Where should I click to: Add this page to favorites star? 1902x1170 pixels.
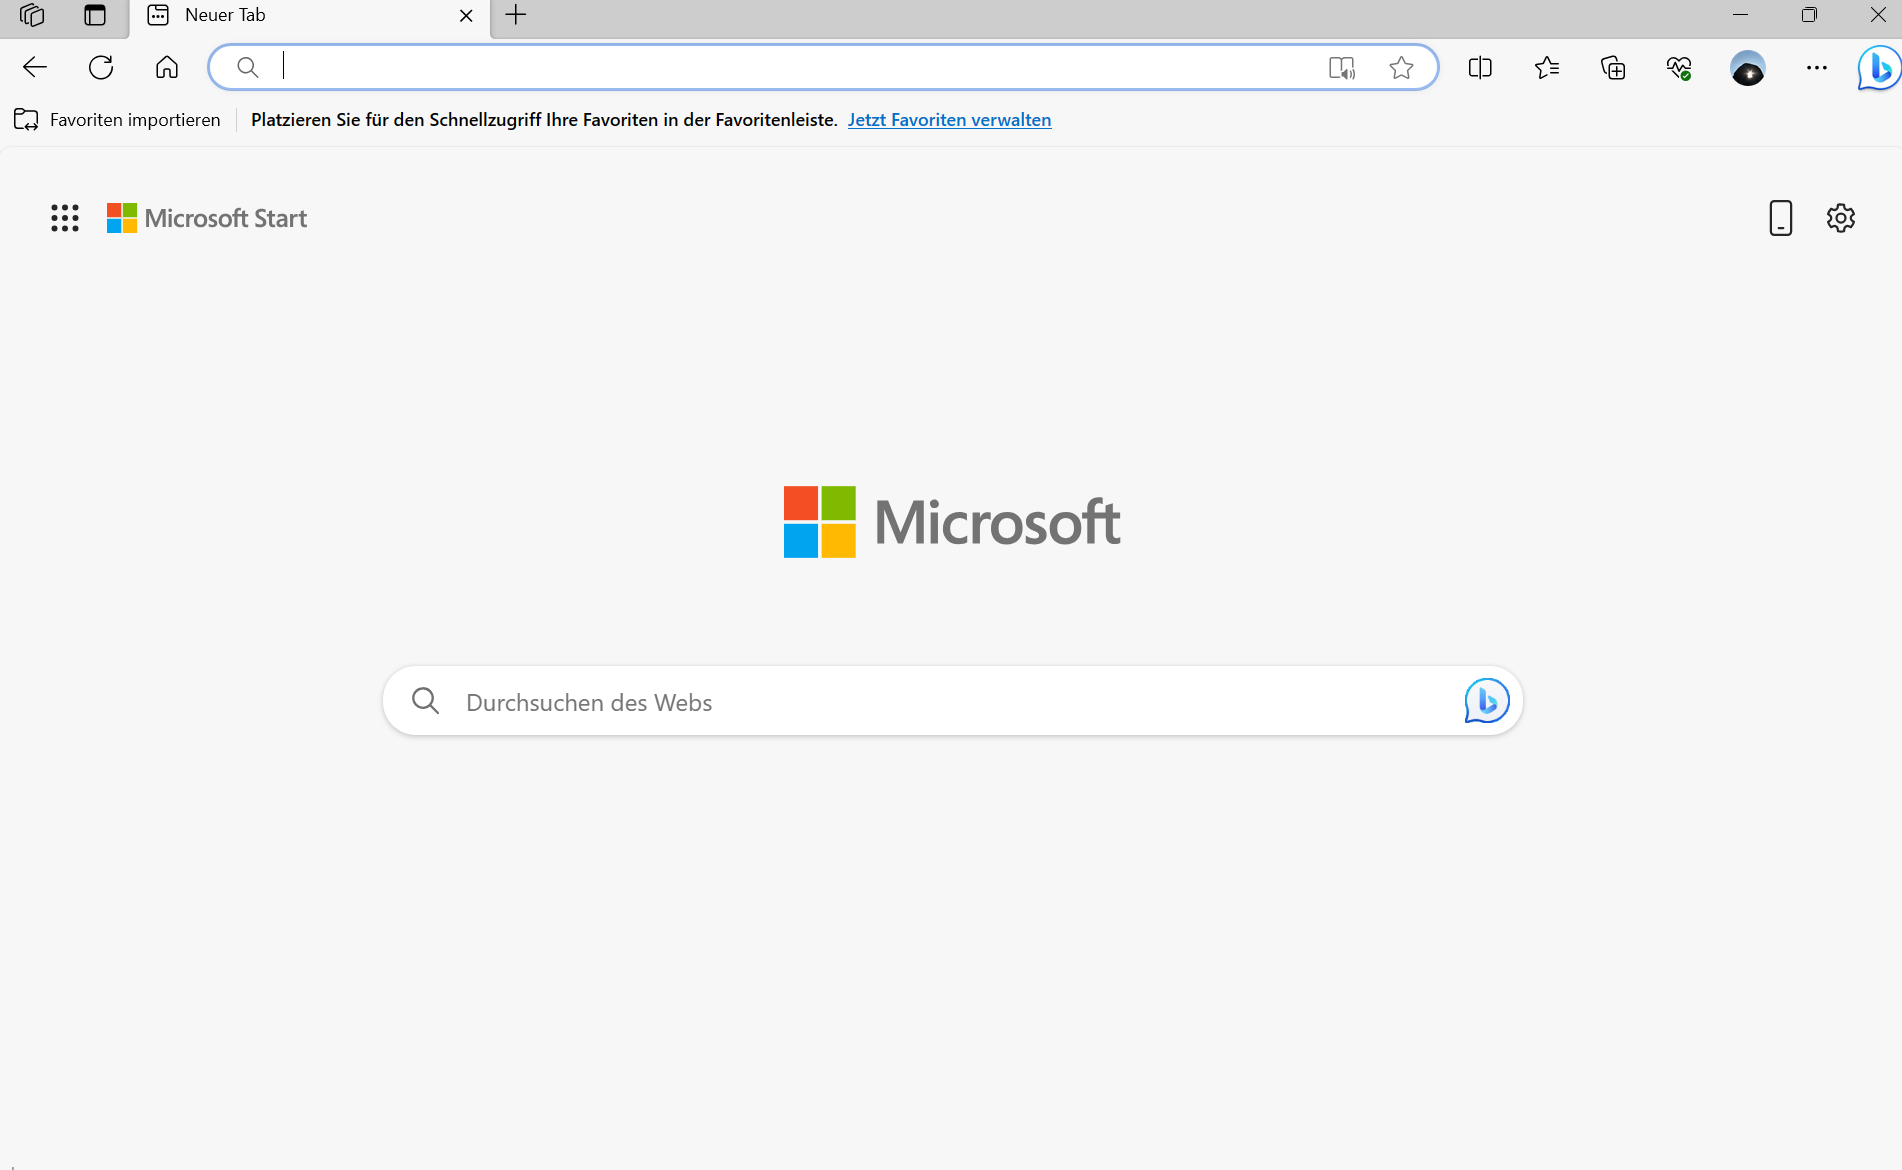(x=1402, y=67)
